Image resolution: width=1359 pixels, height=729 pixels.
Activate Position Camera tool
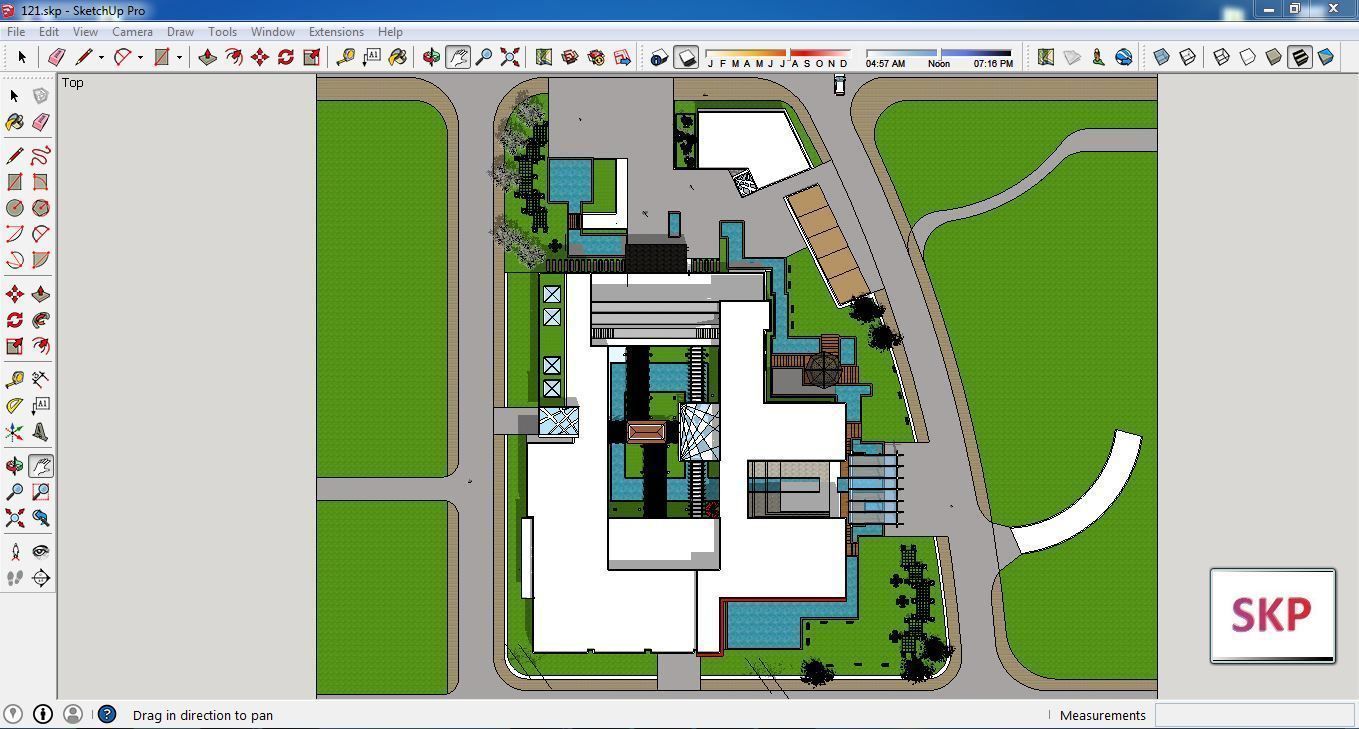point(15,552)
